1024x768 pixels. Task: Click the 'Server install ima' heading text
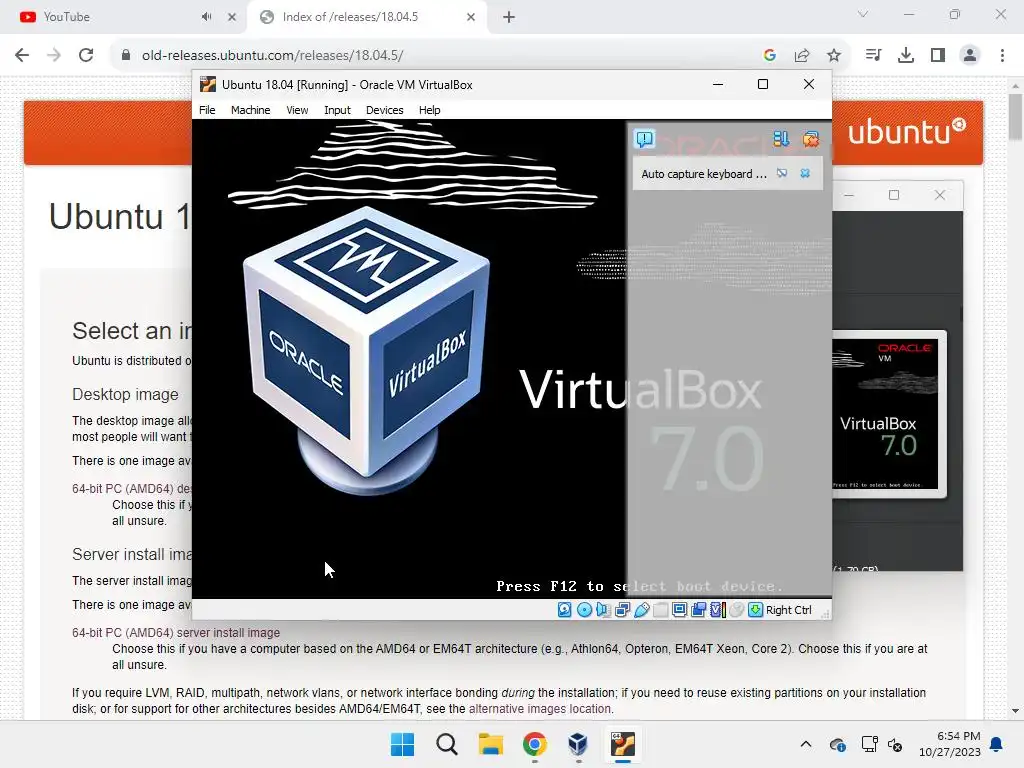coord(132,554)
